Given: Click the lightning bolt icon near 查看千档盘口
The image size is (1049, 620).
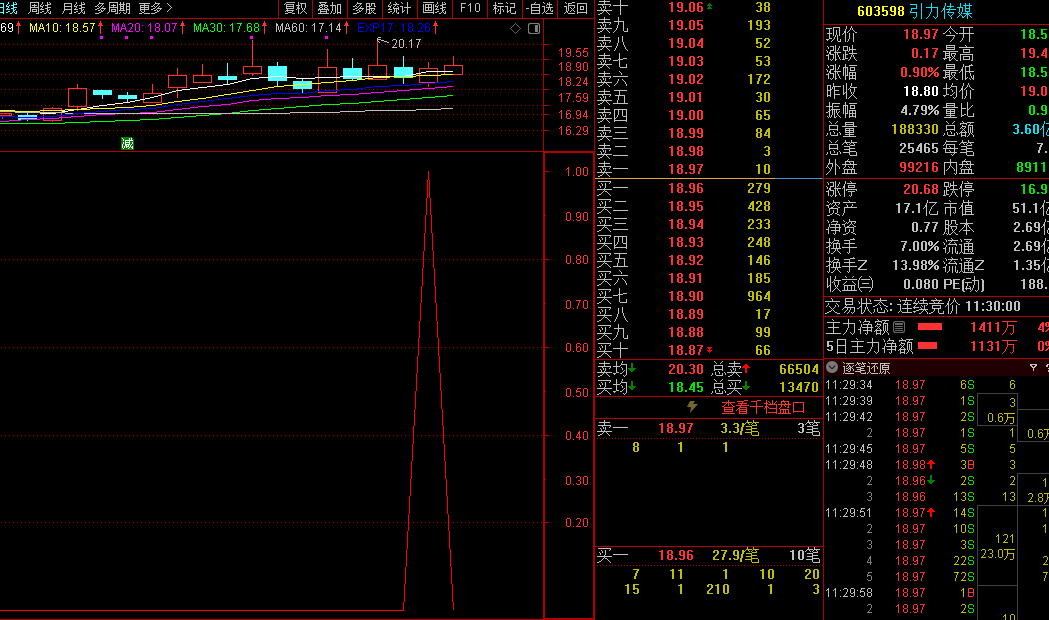Looking at the screenshot, I should [x=691, y=407].
